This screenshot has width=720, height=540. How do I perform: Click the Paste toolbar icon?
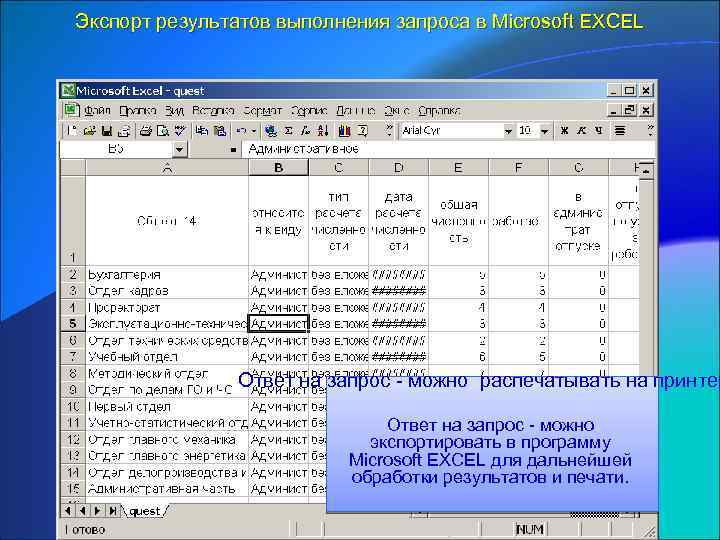[x=219, y=131]
